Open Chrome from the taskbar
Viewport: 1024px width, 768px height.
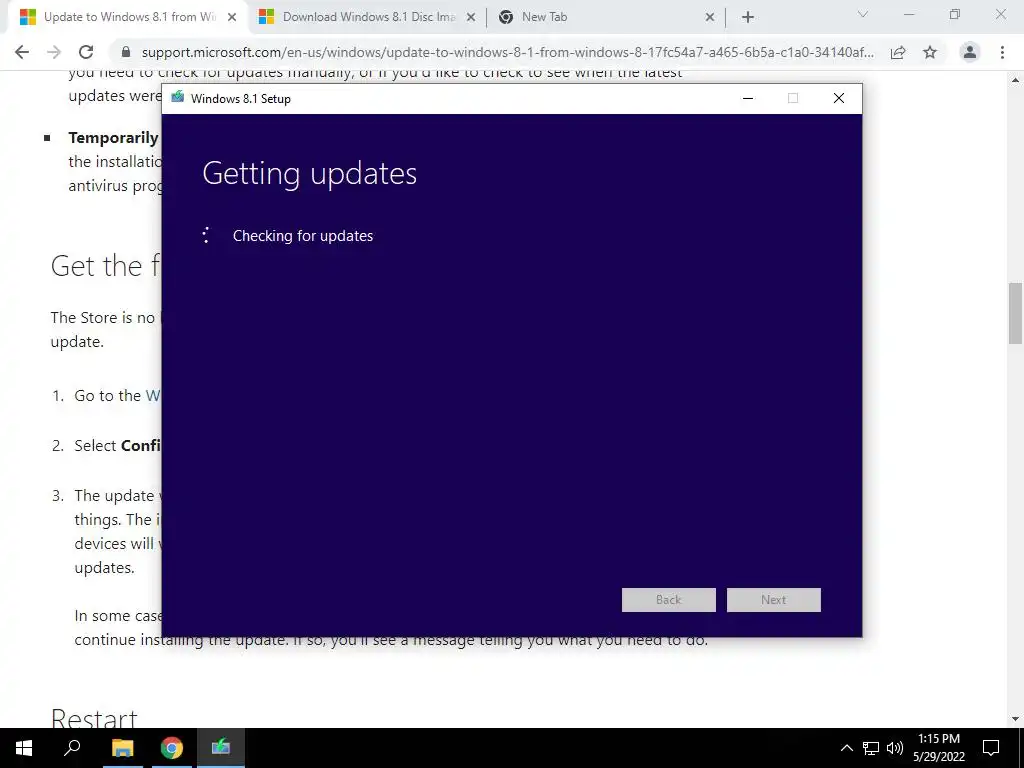pos(172,748)
